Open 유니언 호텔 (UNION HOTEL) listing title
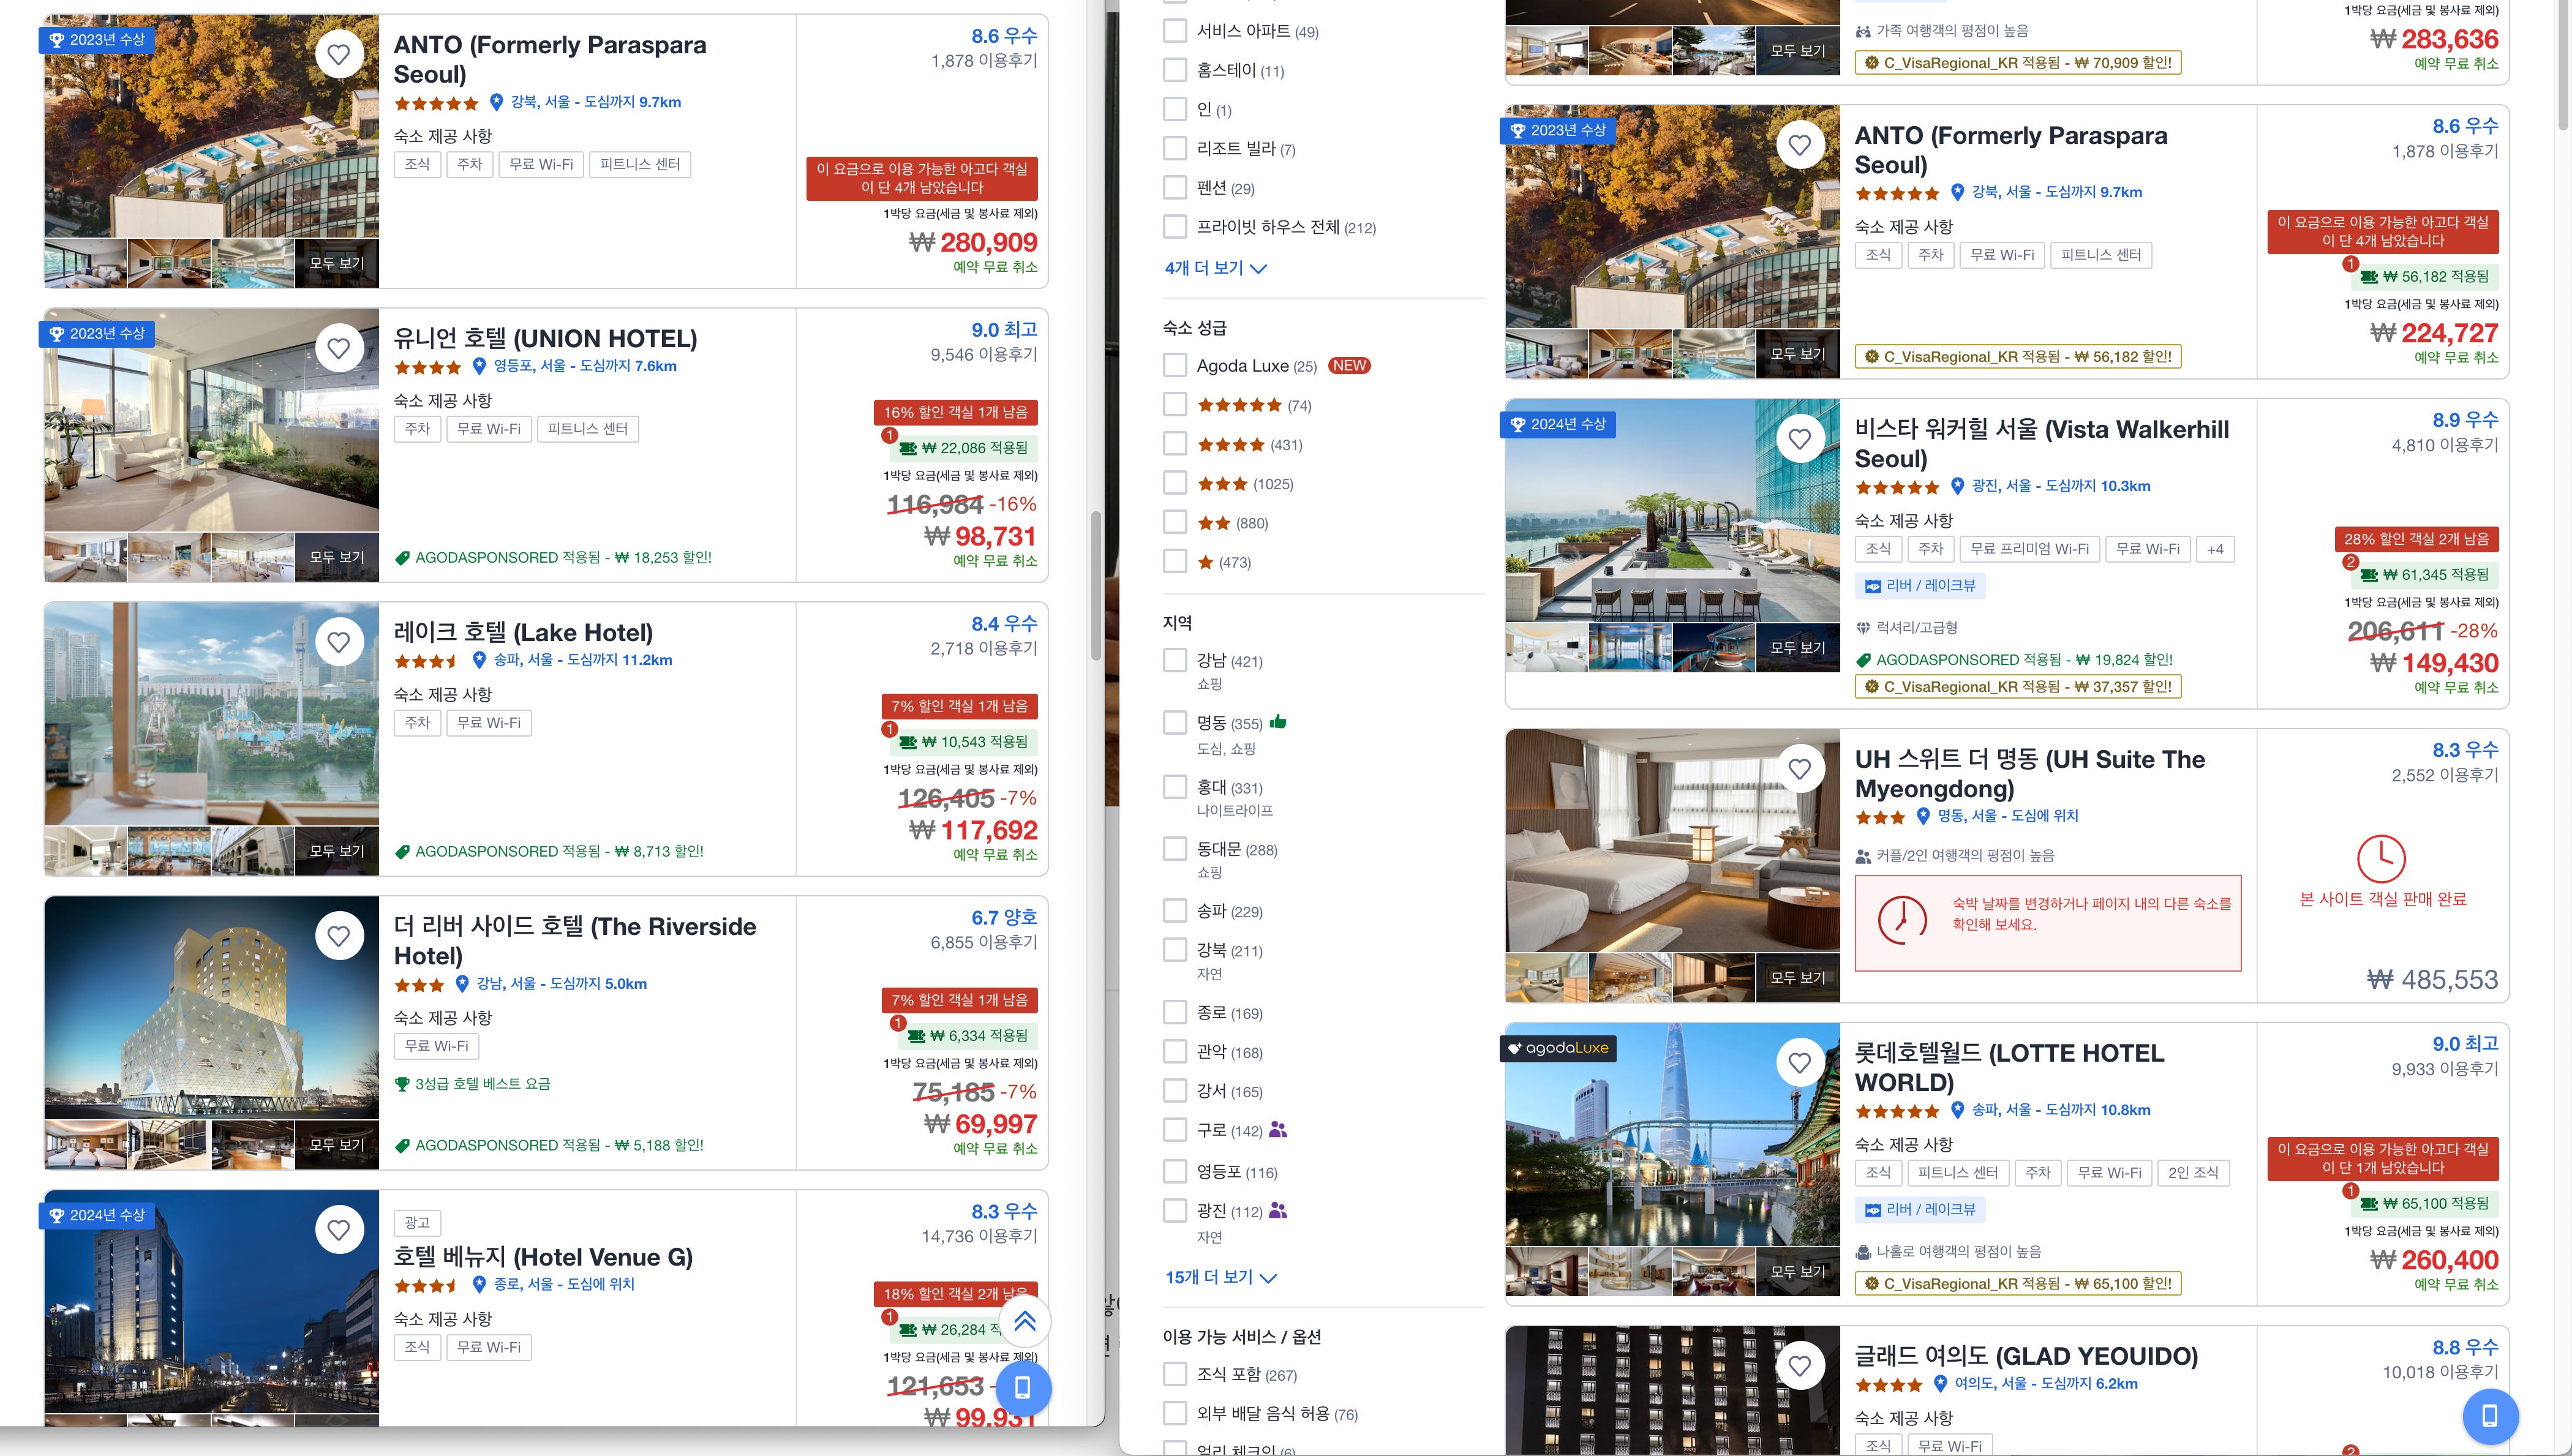2572x1456 pixels. [545, 339]
